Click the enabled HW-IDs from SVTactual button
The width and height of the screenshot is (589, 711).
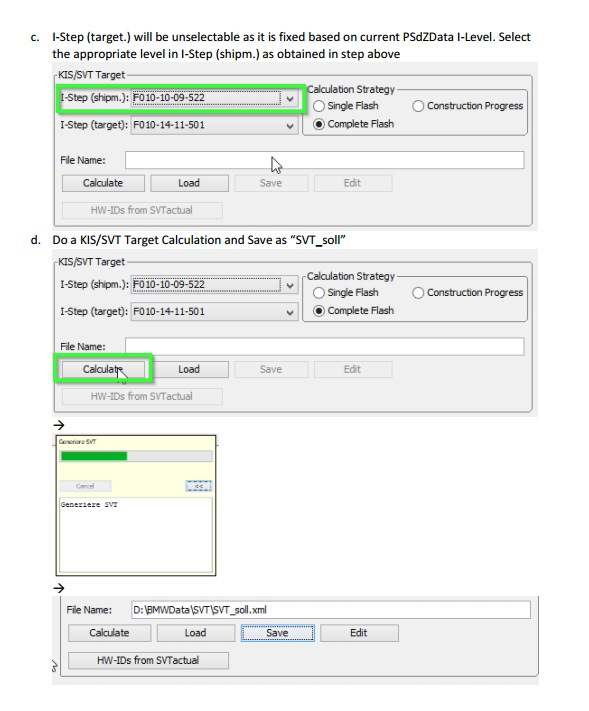148,660
